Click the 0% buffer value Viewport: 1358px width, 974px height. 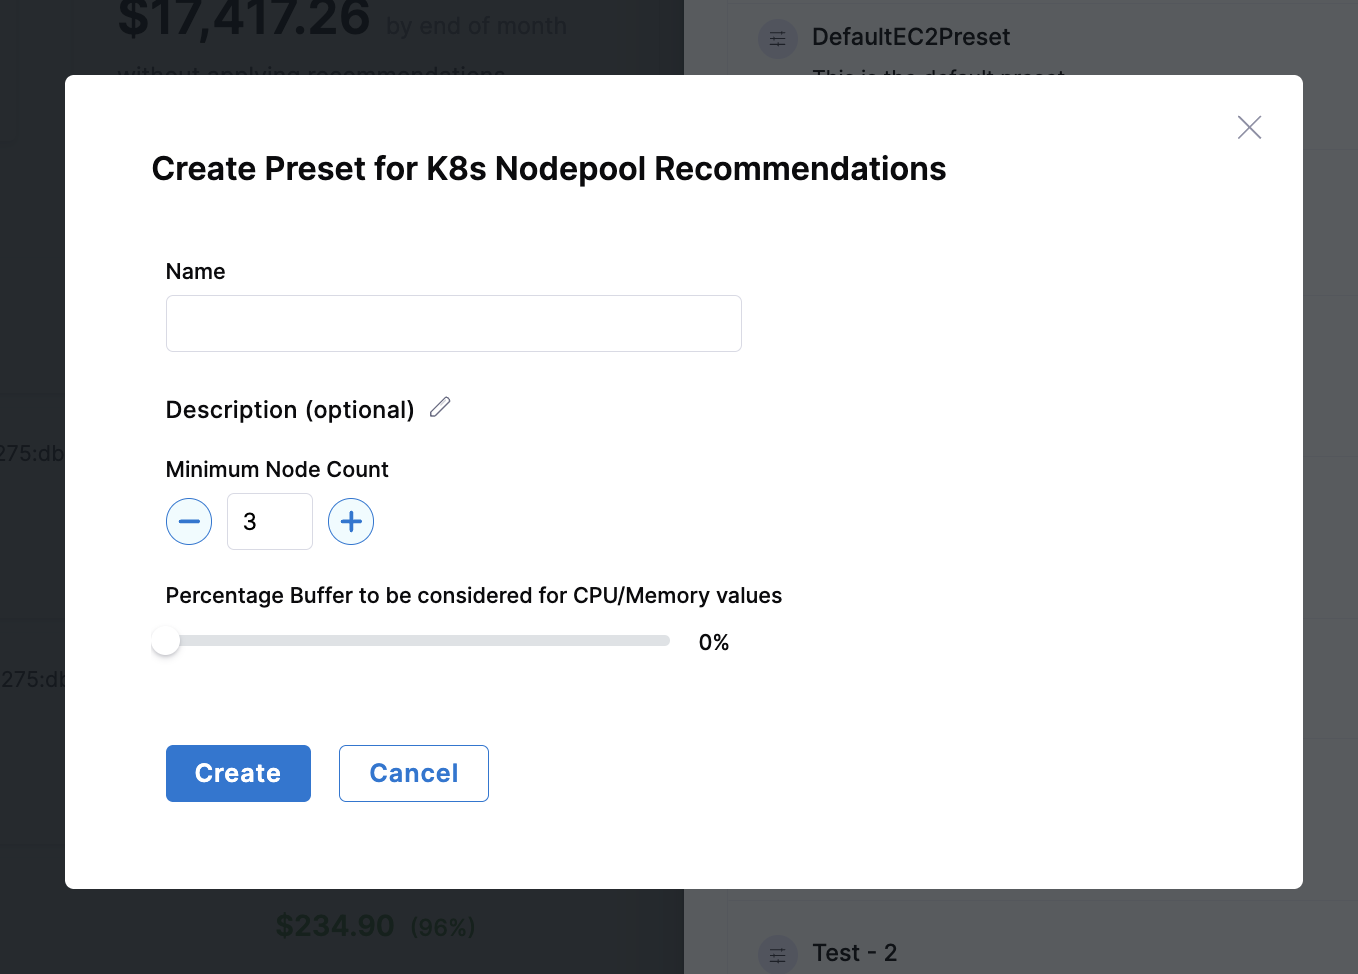[x=713, y=642]
